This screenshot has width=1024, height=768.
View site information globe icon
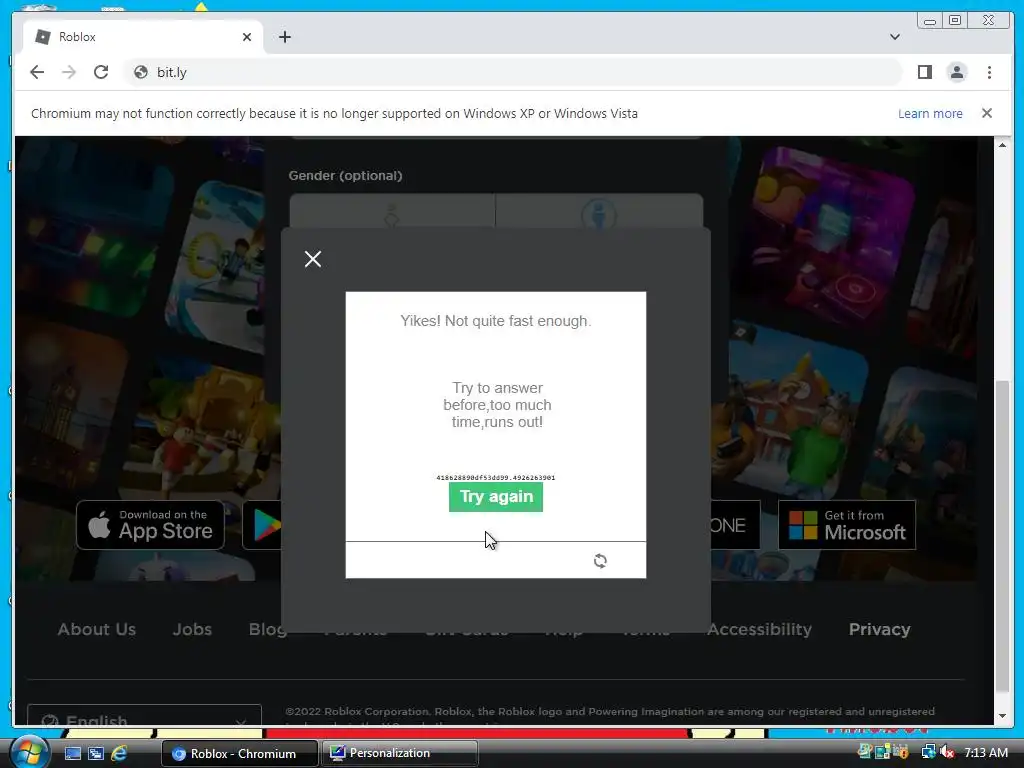tap(140, 72)
